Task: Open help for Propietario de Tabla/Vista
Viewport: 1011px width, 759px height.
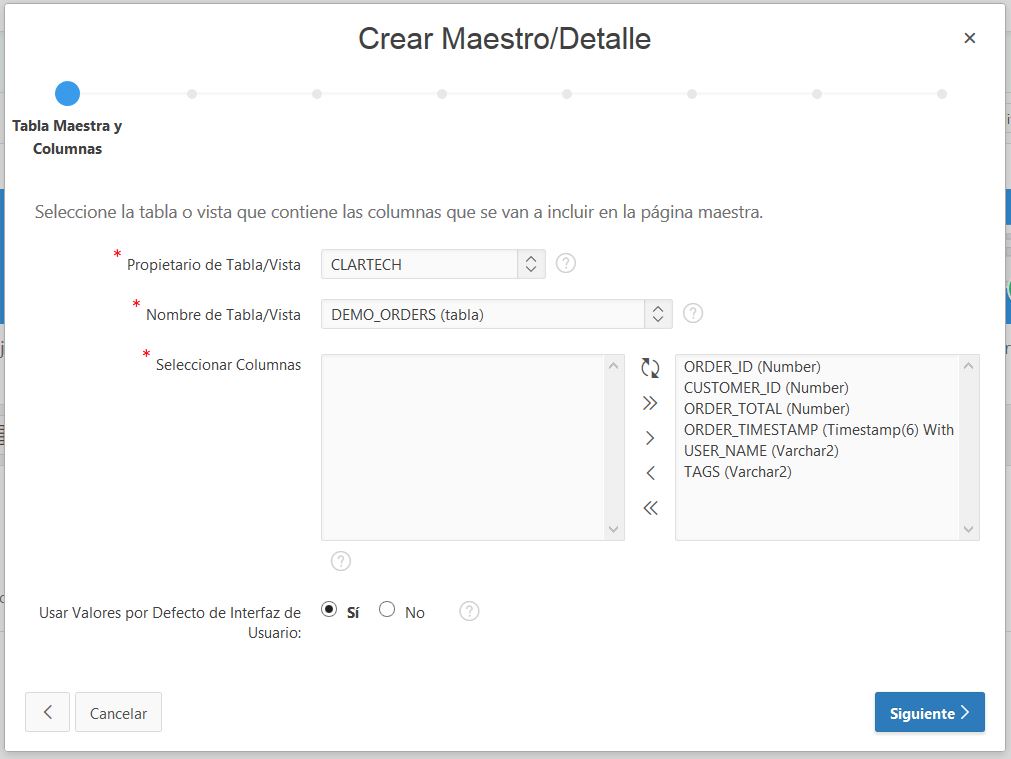Action: click(565, 263)
